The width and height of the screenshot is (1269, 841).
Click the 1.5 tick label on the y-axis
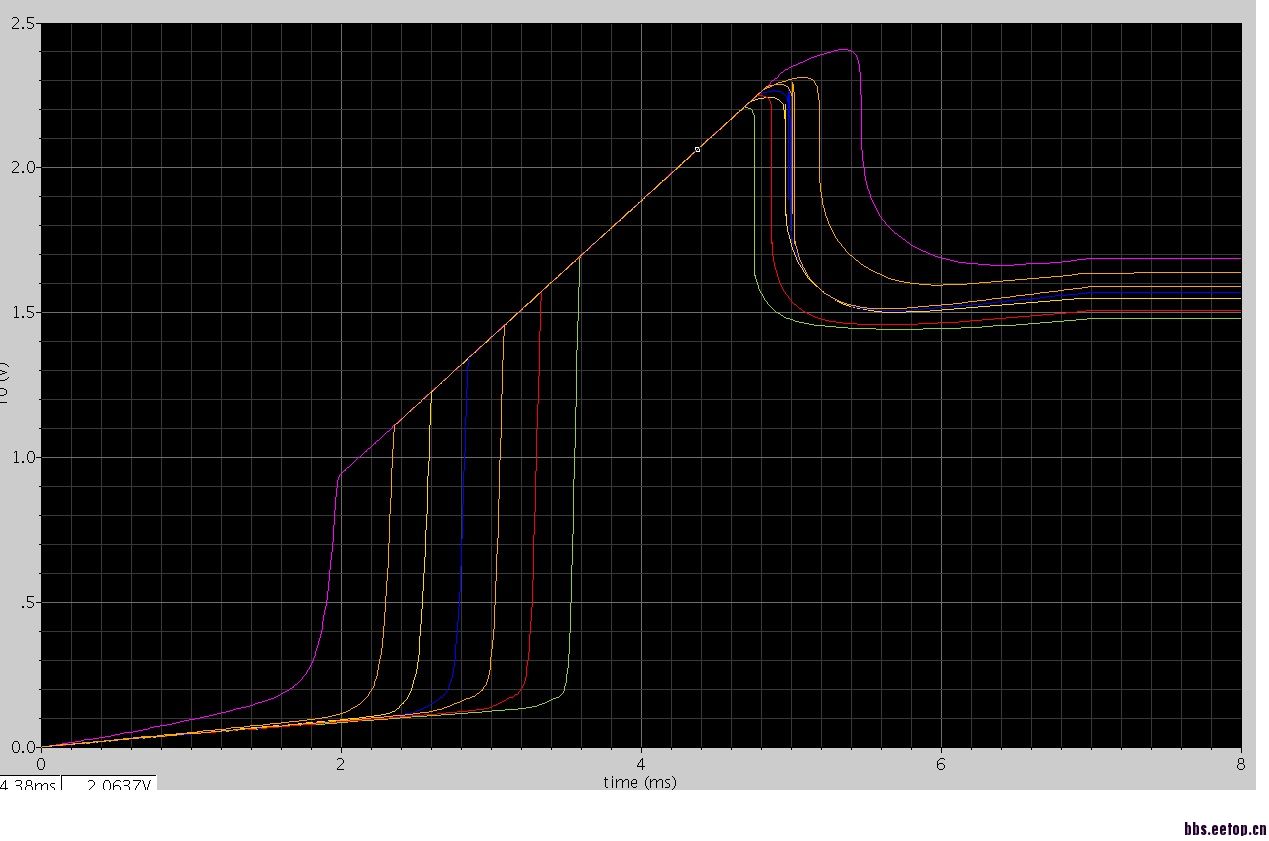click(24, 312)
